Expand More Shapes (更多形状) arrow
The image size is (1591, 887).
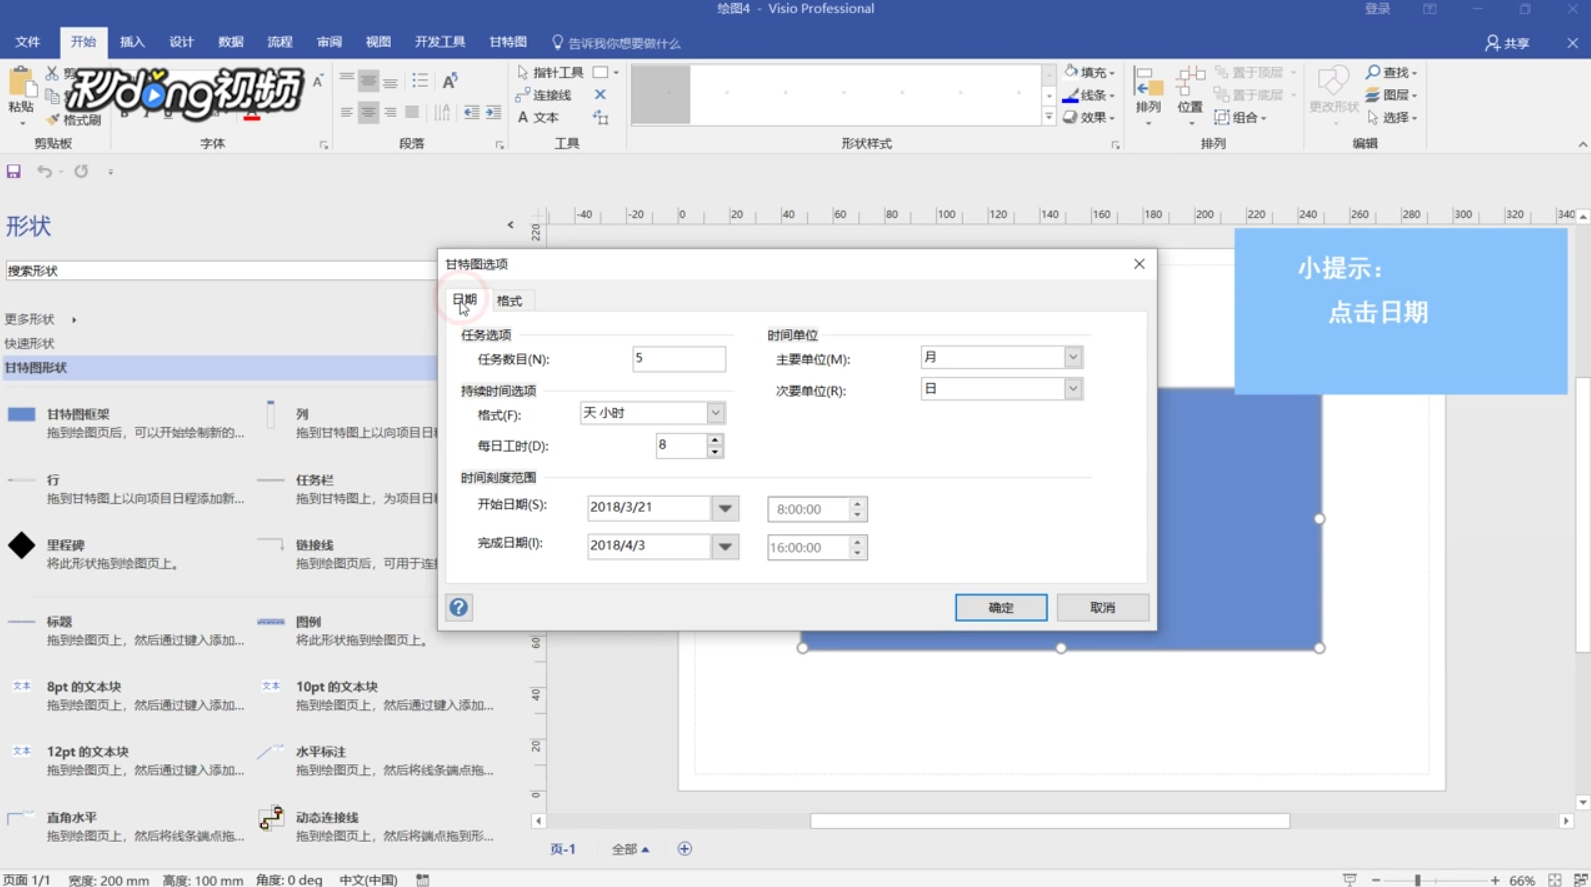[x=74, y=320]
